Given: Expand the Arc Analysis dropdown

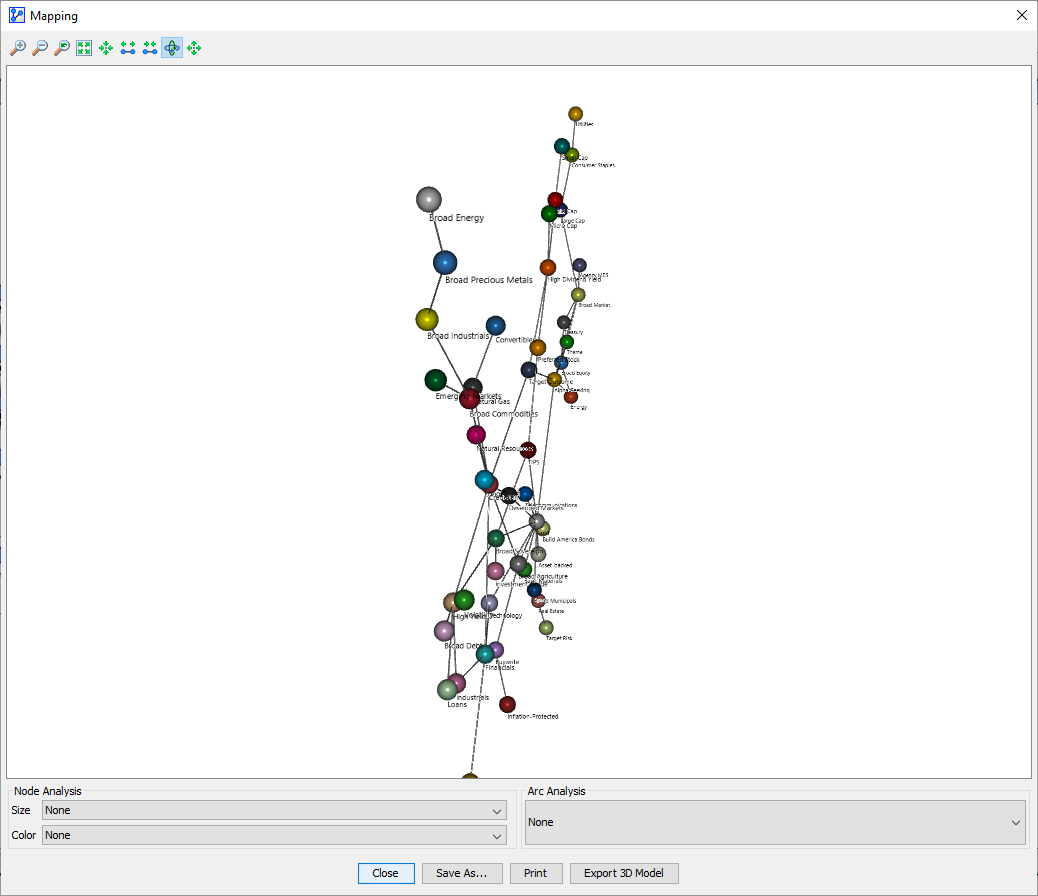Looking at the screenshot, I should 776,822.
